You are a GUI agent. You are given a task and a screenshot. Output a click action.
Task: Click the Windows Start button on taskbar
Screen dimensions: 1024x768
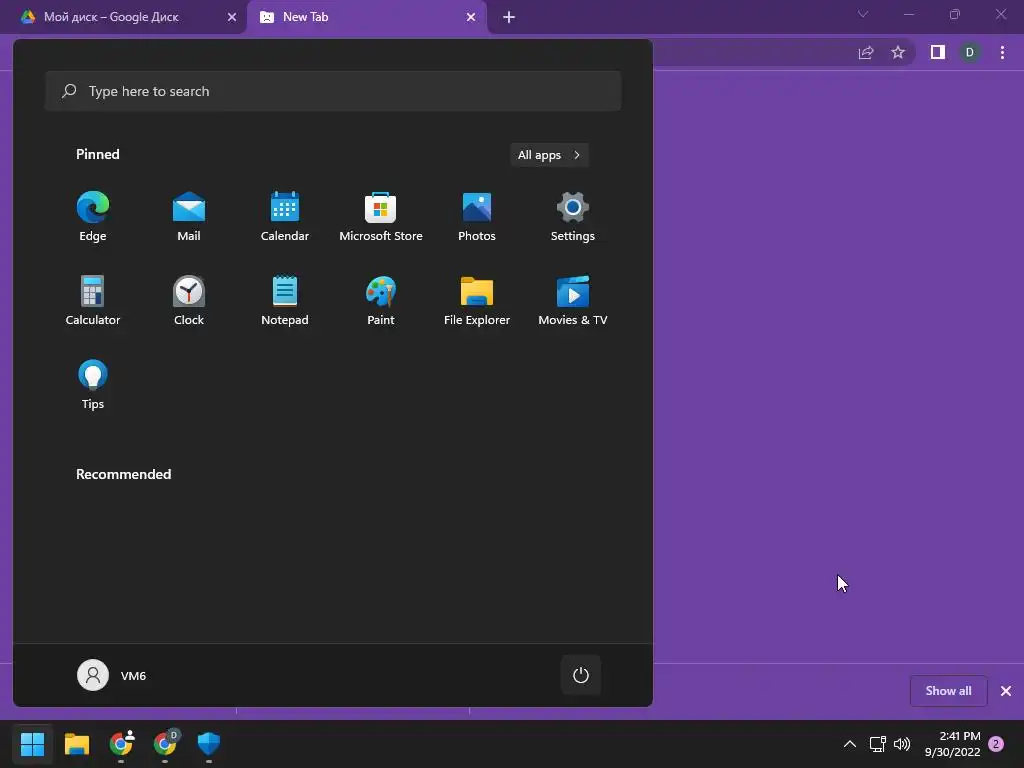(x=32, y=744)
